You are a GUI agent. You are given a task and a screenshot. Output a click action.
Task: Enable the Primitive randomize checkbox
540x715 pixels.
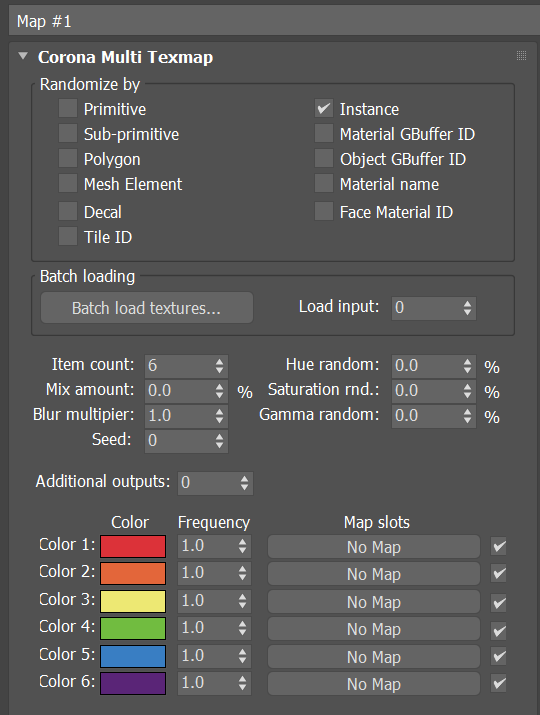(68, 109)
